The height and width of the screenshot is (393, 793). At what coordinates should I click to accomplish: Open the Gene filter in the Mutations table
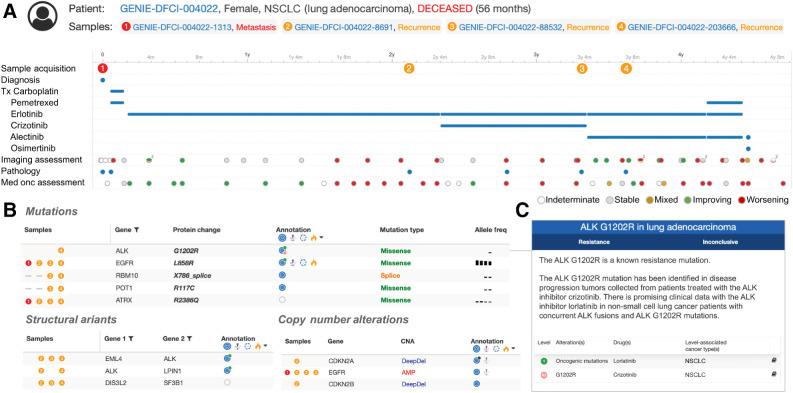(x=137, y=229)
